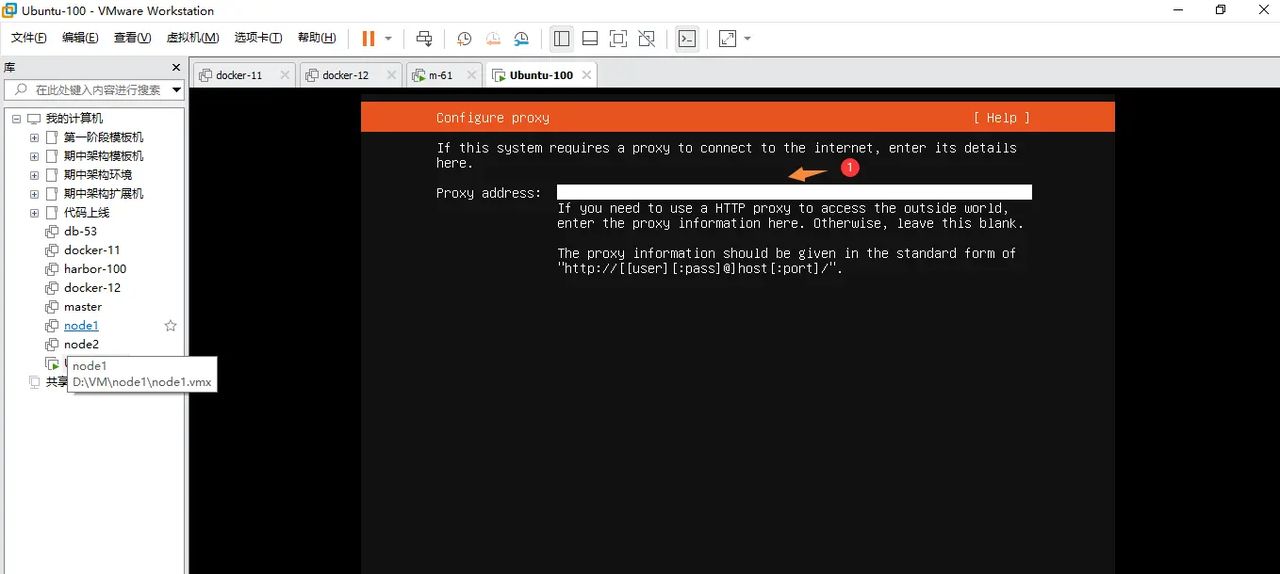The width and height of the screenshot is (1280, 574).
Task: Click the db-53 VM icon in tree
Action: click(x=52, y=231)
